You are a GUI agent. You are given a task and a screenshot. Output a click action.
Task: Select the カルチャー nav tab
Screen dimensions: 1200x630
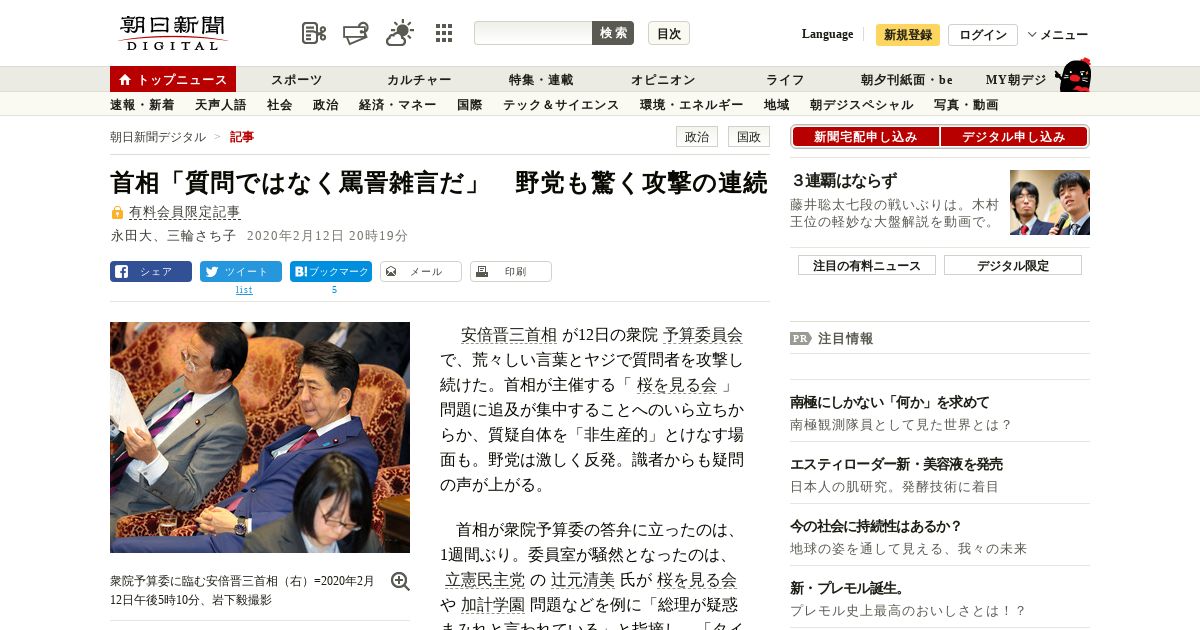point(419,79)
